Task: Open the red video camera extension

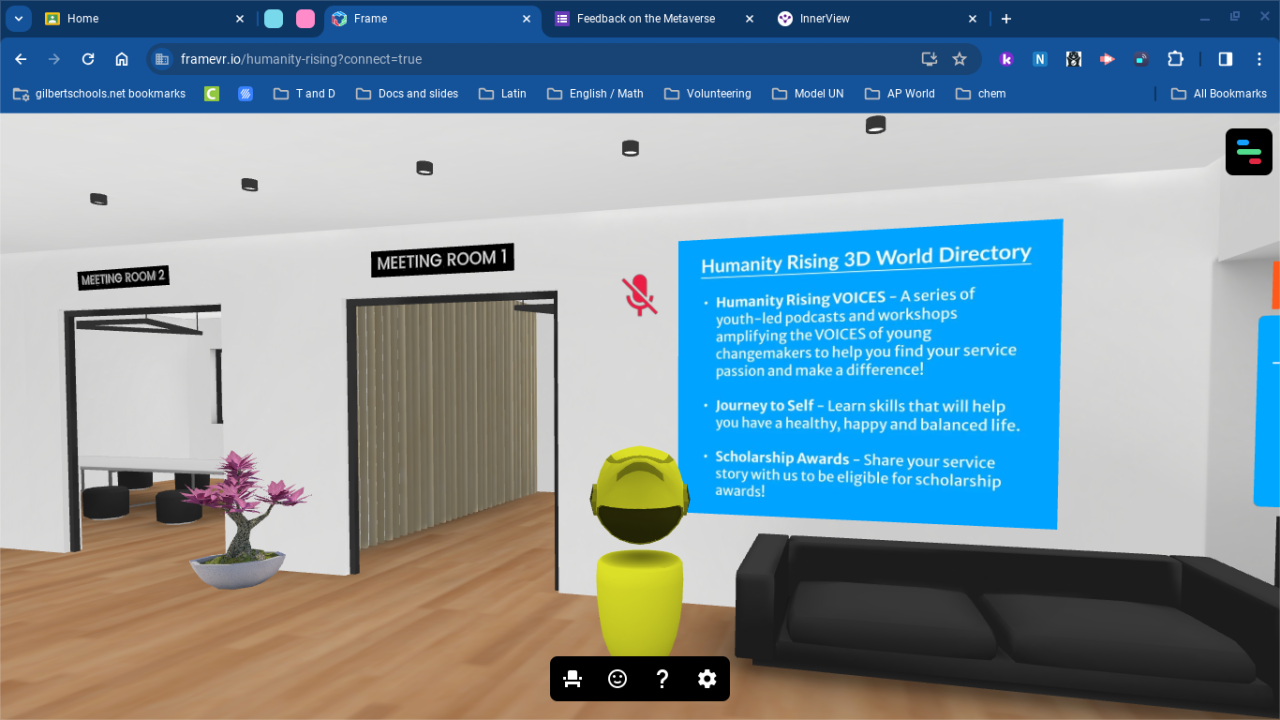Action: [x=1107, y=59]
